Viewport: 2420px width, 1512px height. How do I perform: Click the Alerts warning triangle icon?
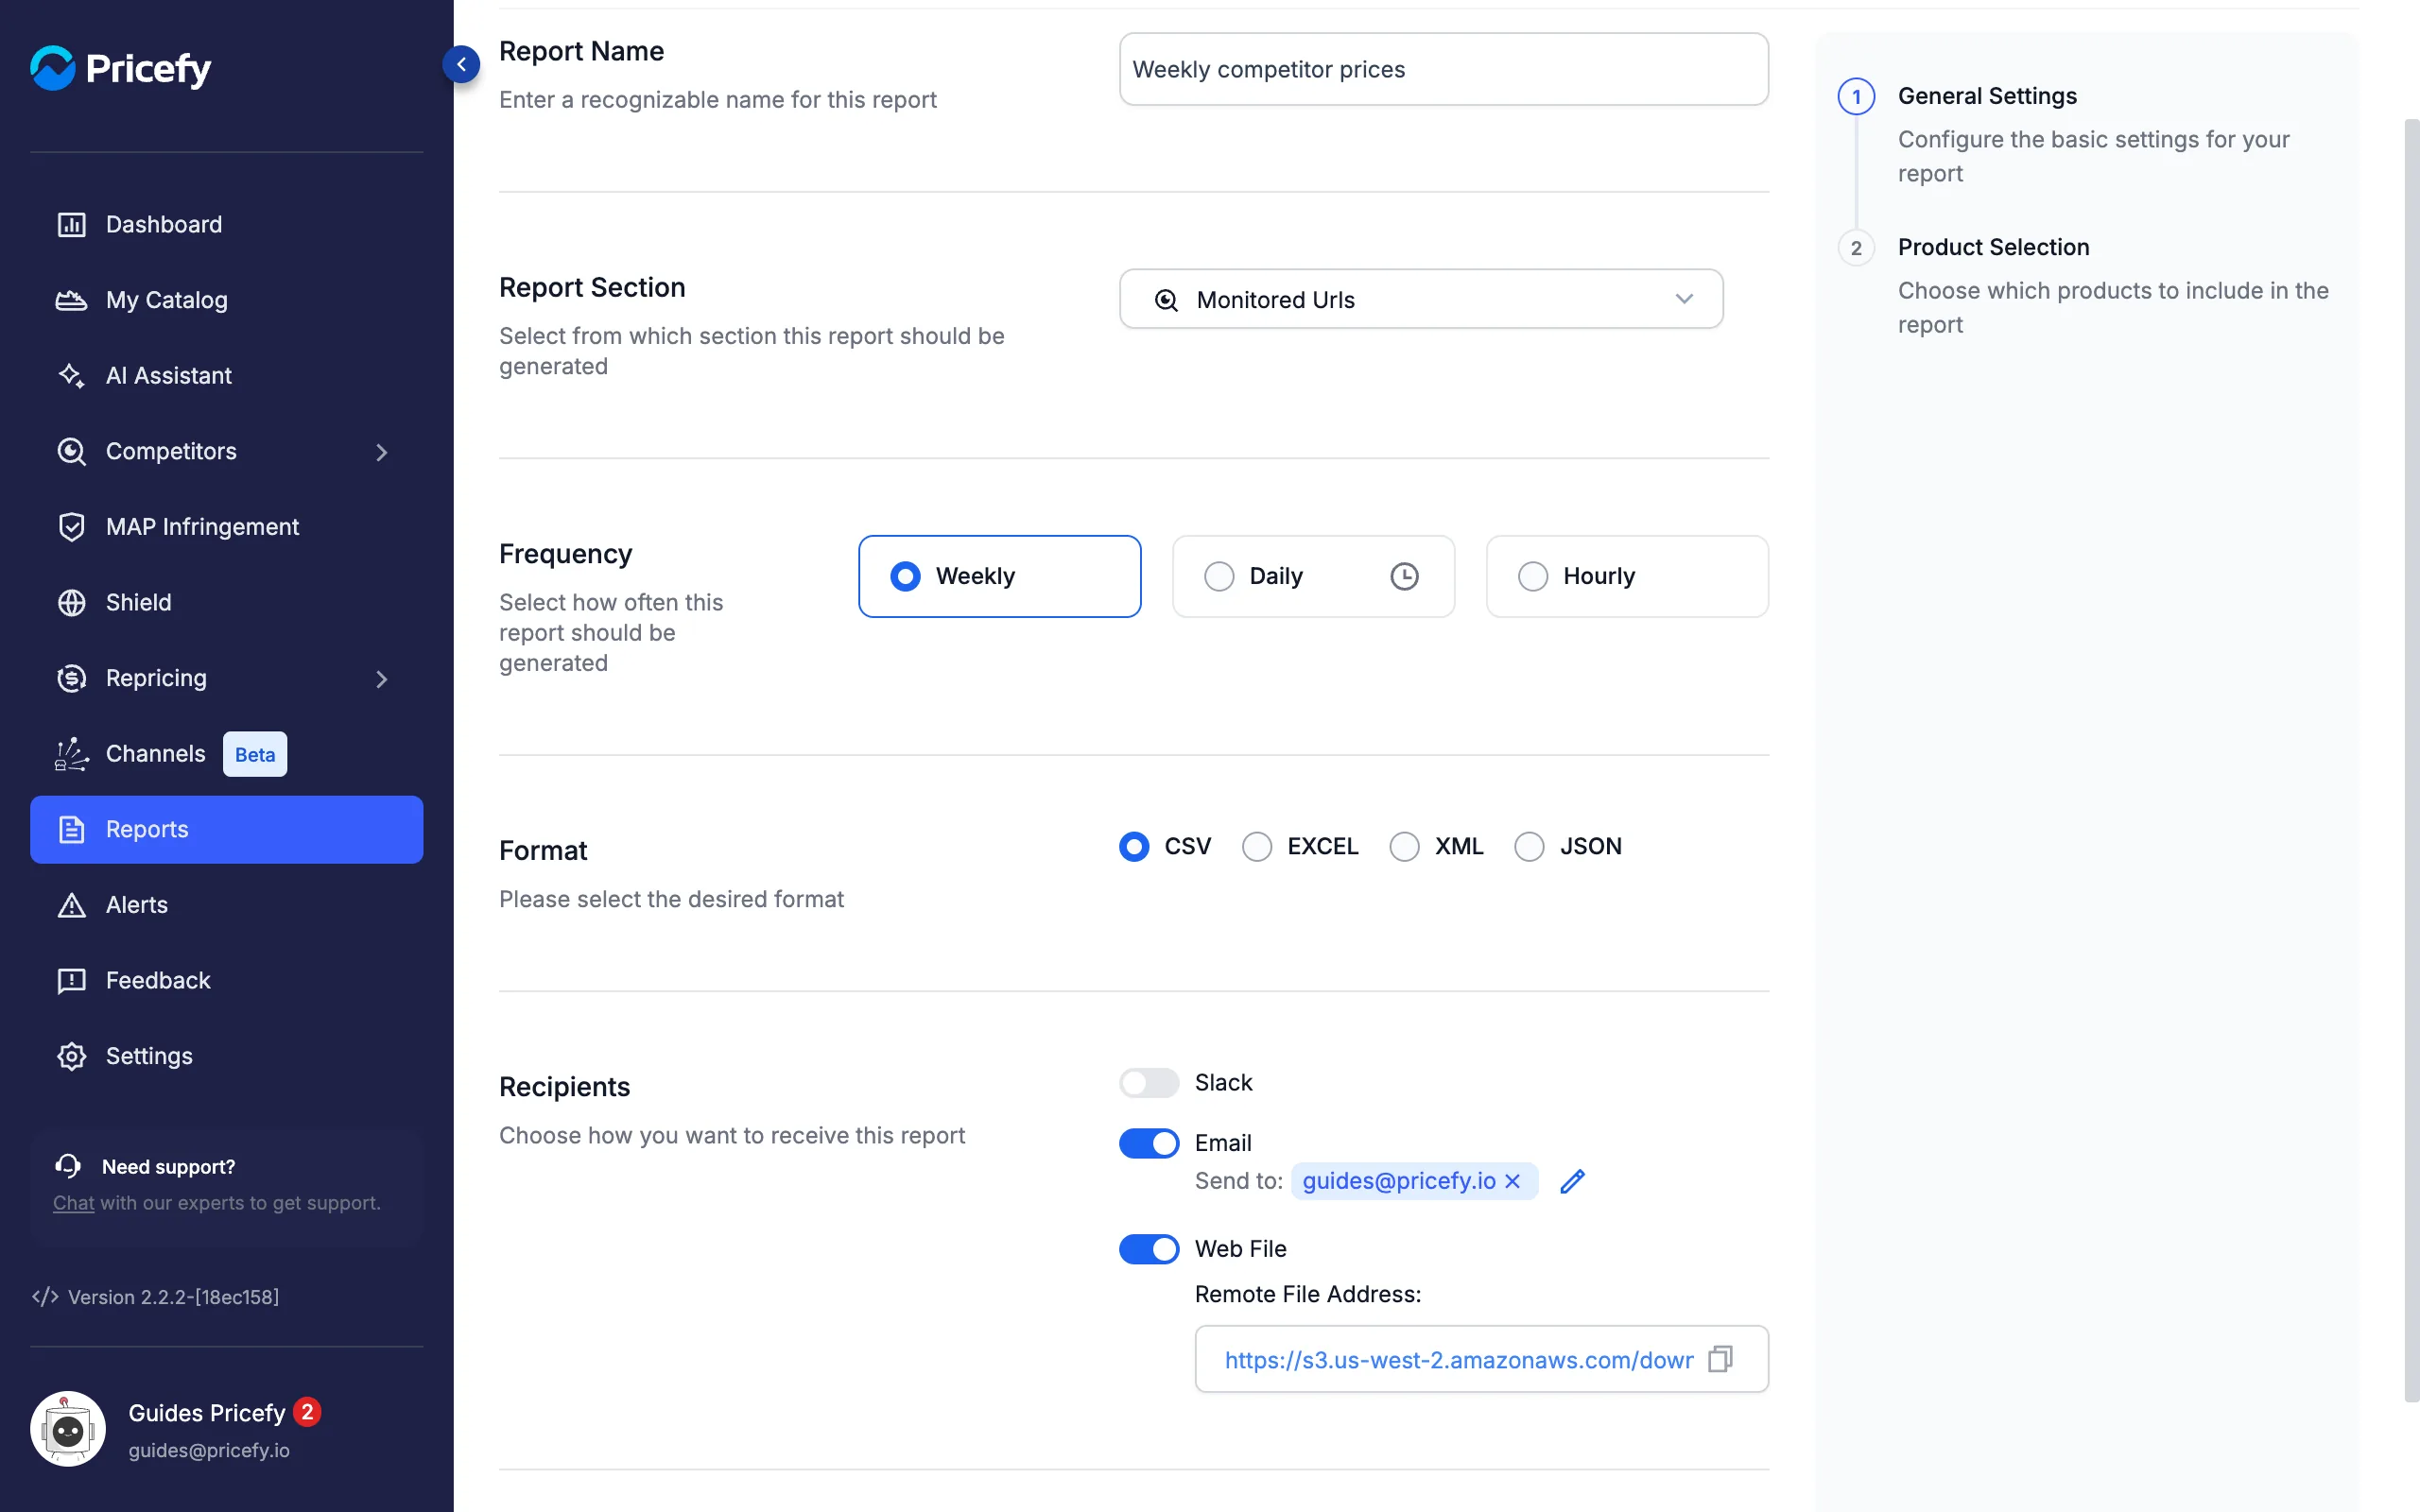(71, 905)
